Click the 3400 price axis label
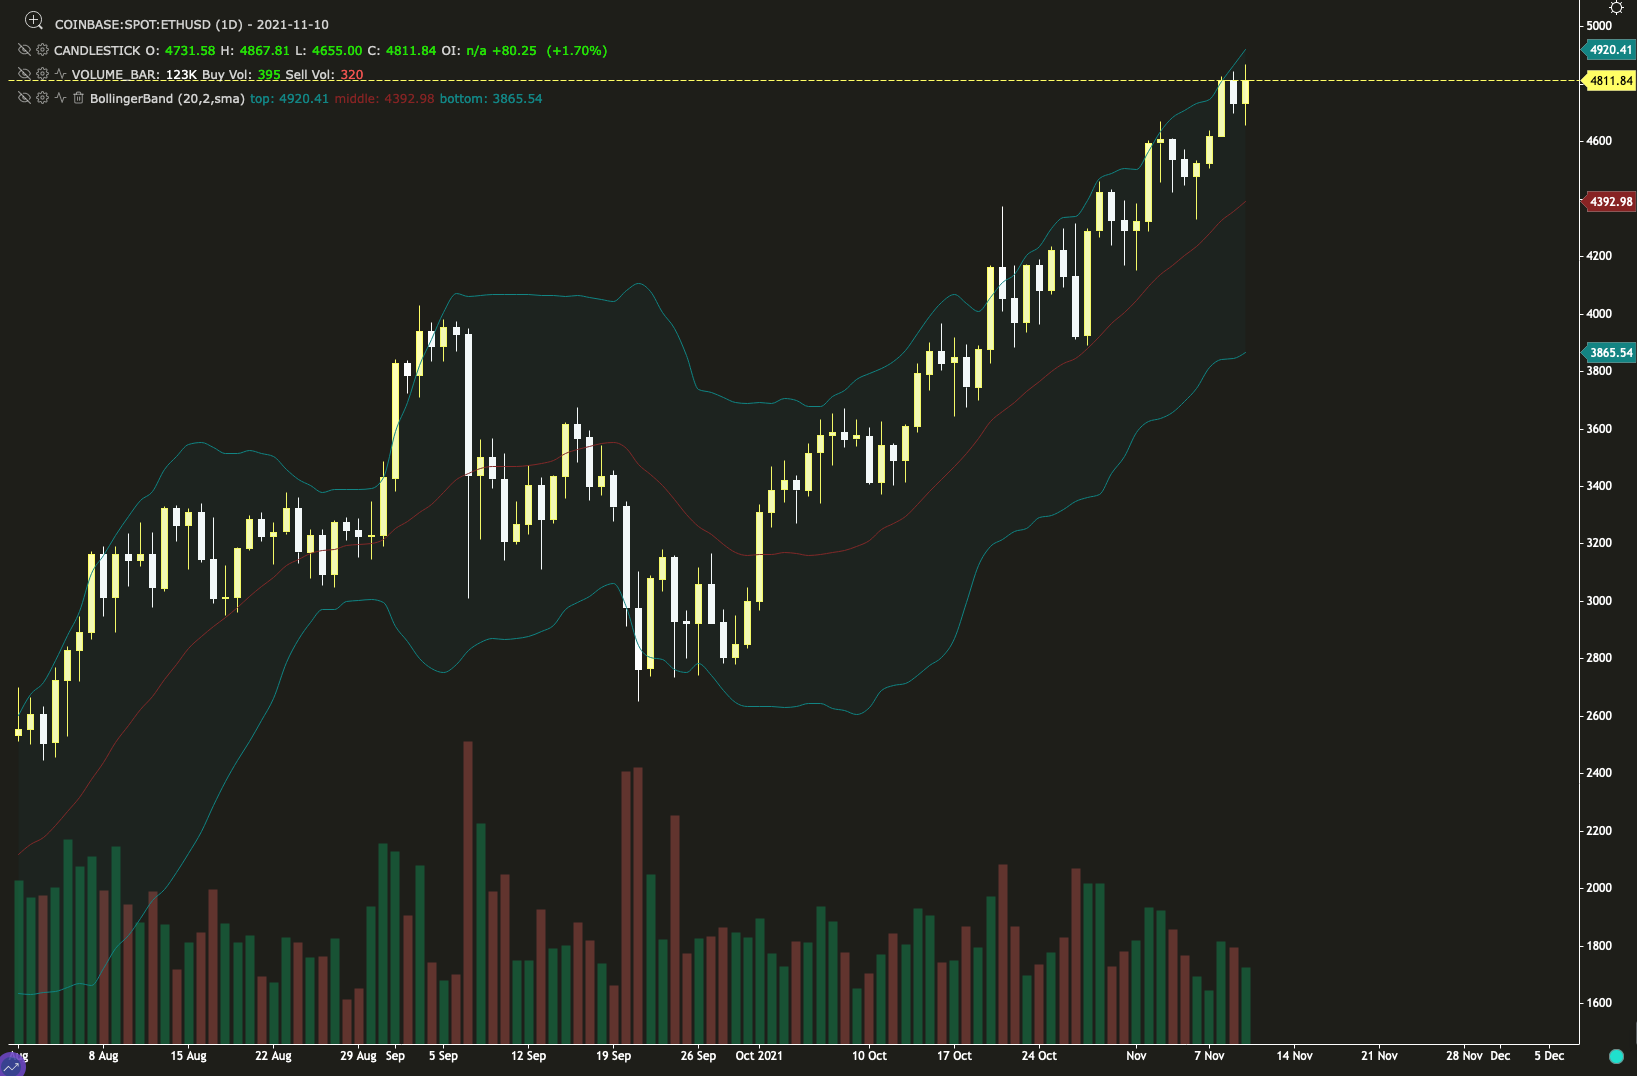 tap(1600, 486)
